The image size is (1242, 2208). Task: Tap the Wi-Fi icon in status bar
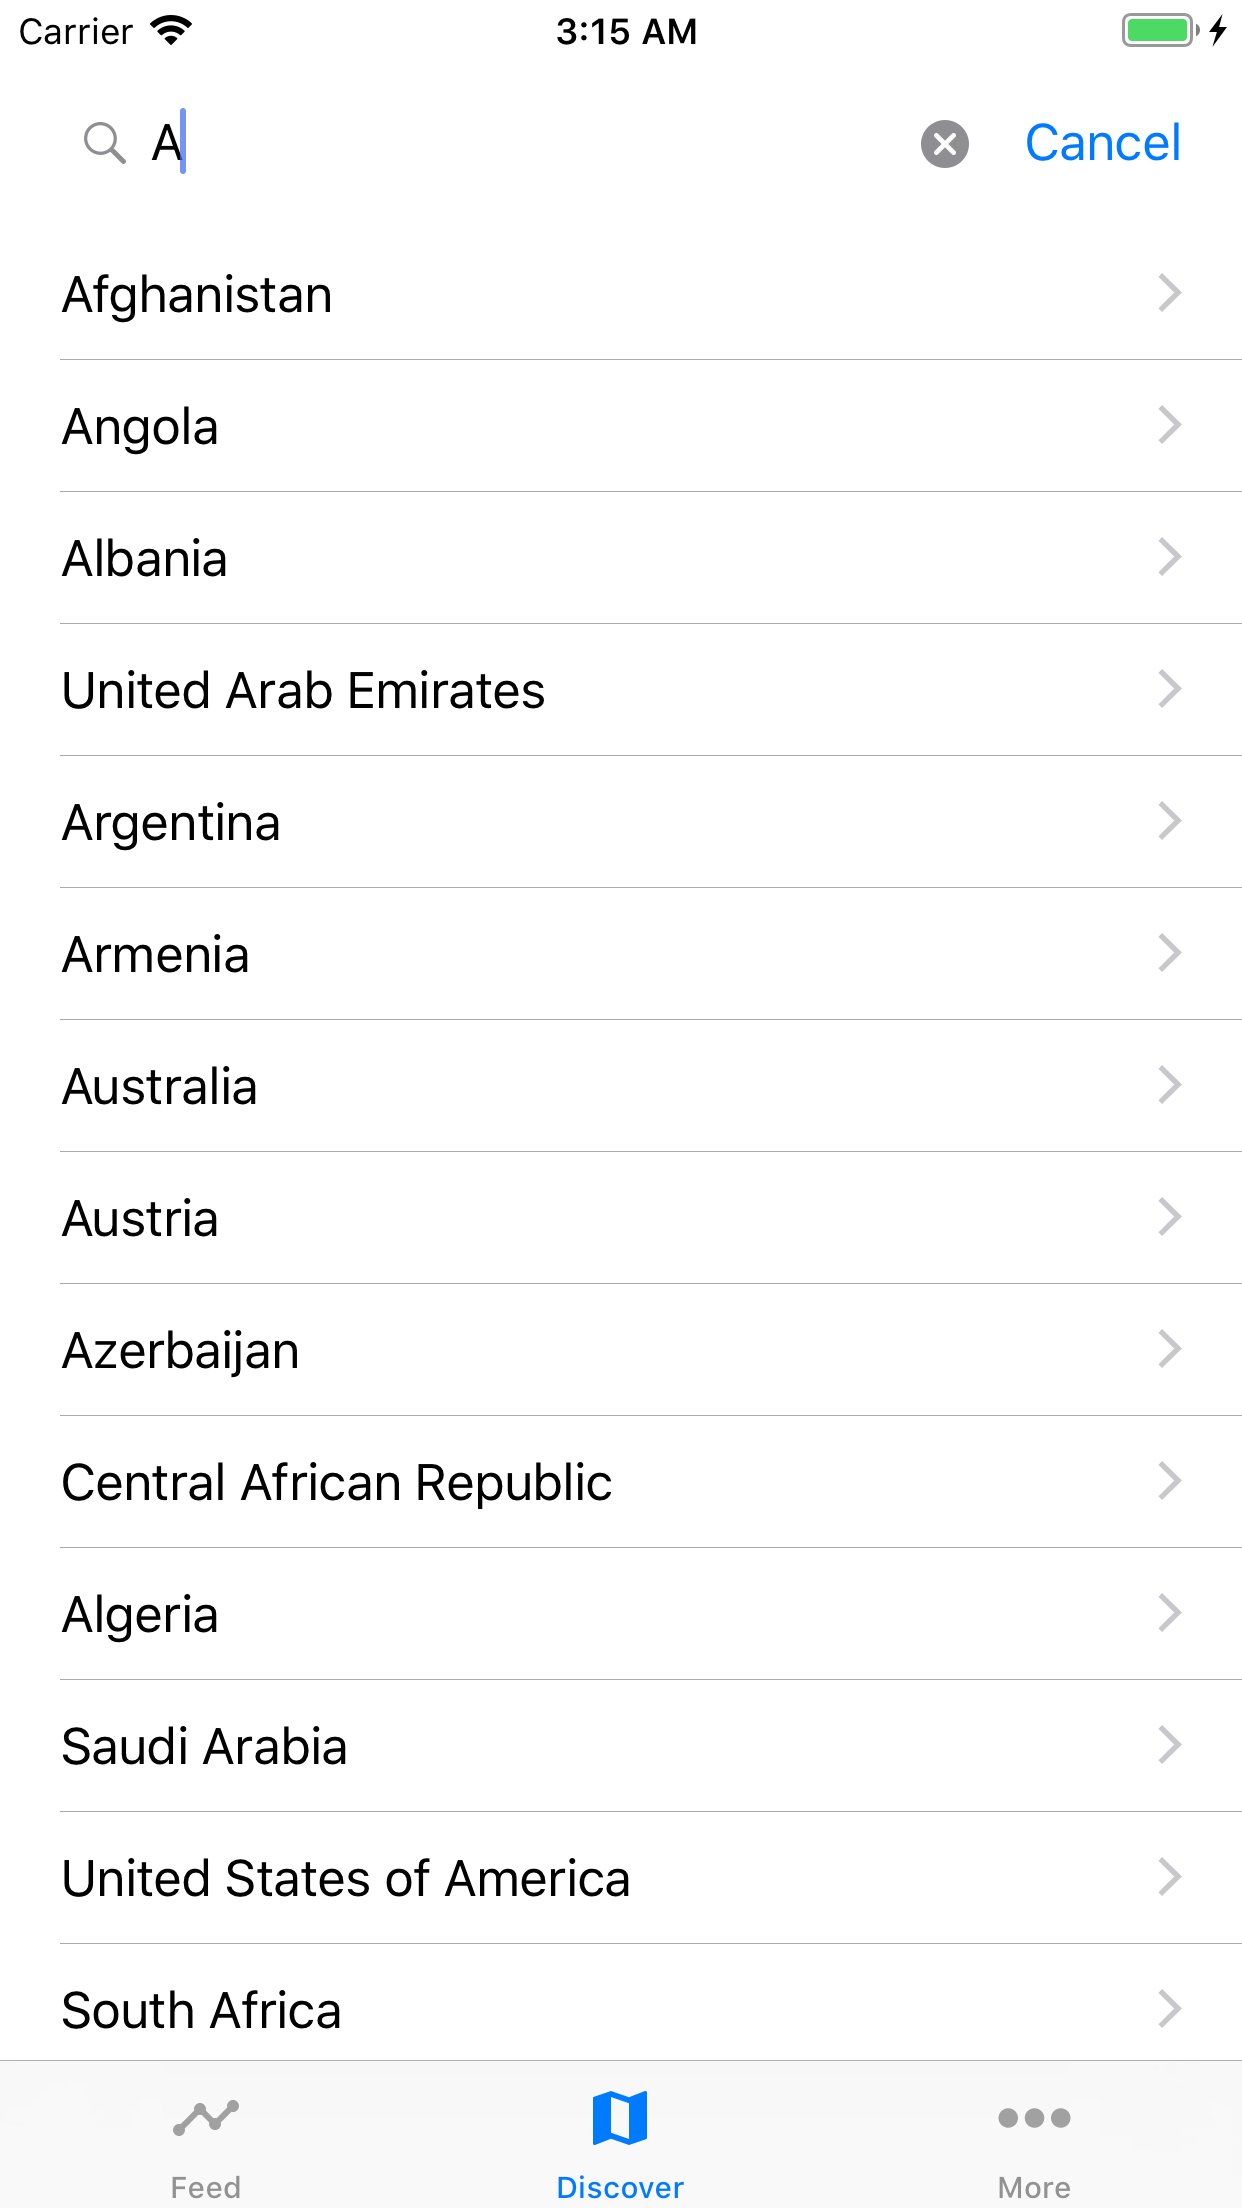pos(171,31)
